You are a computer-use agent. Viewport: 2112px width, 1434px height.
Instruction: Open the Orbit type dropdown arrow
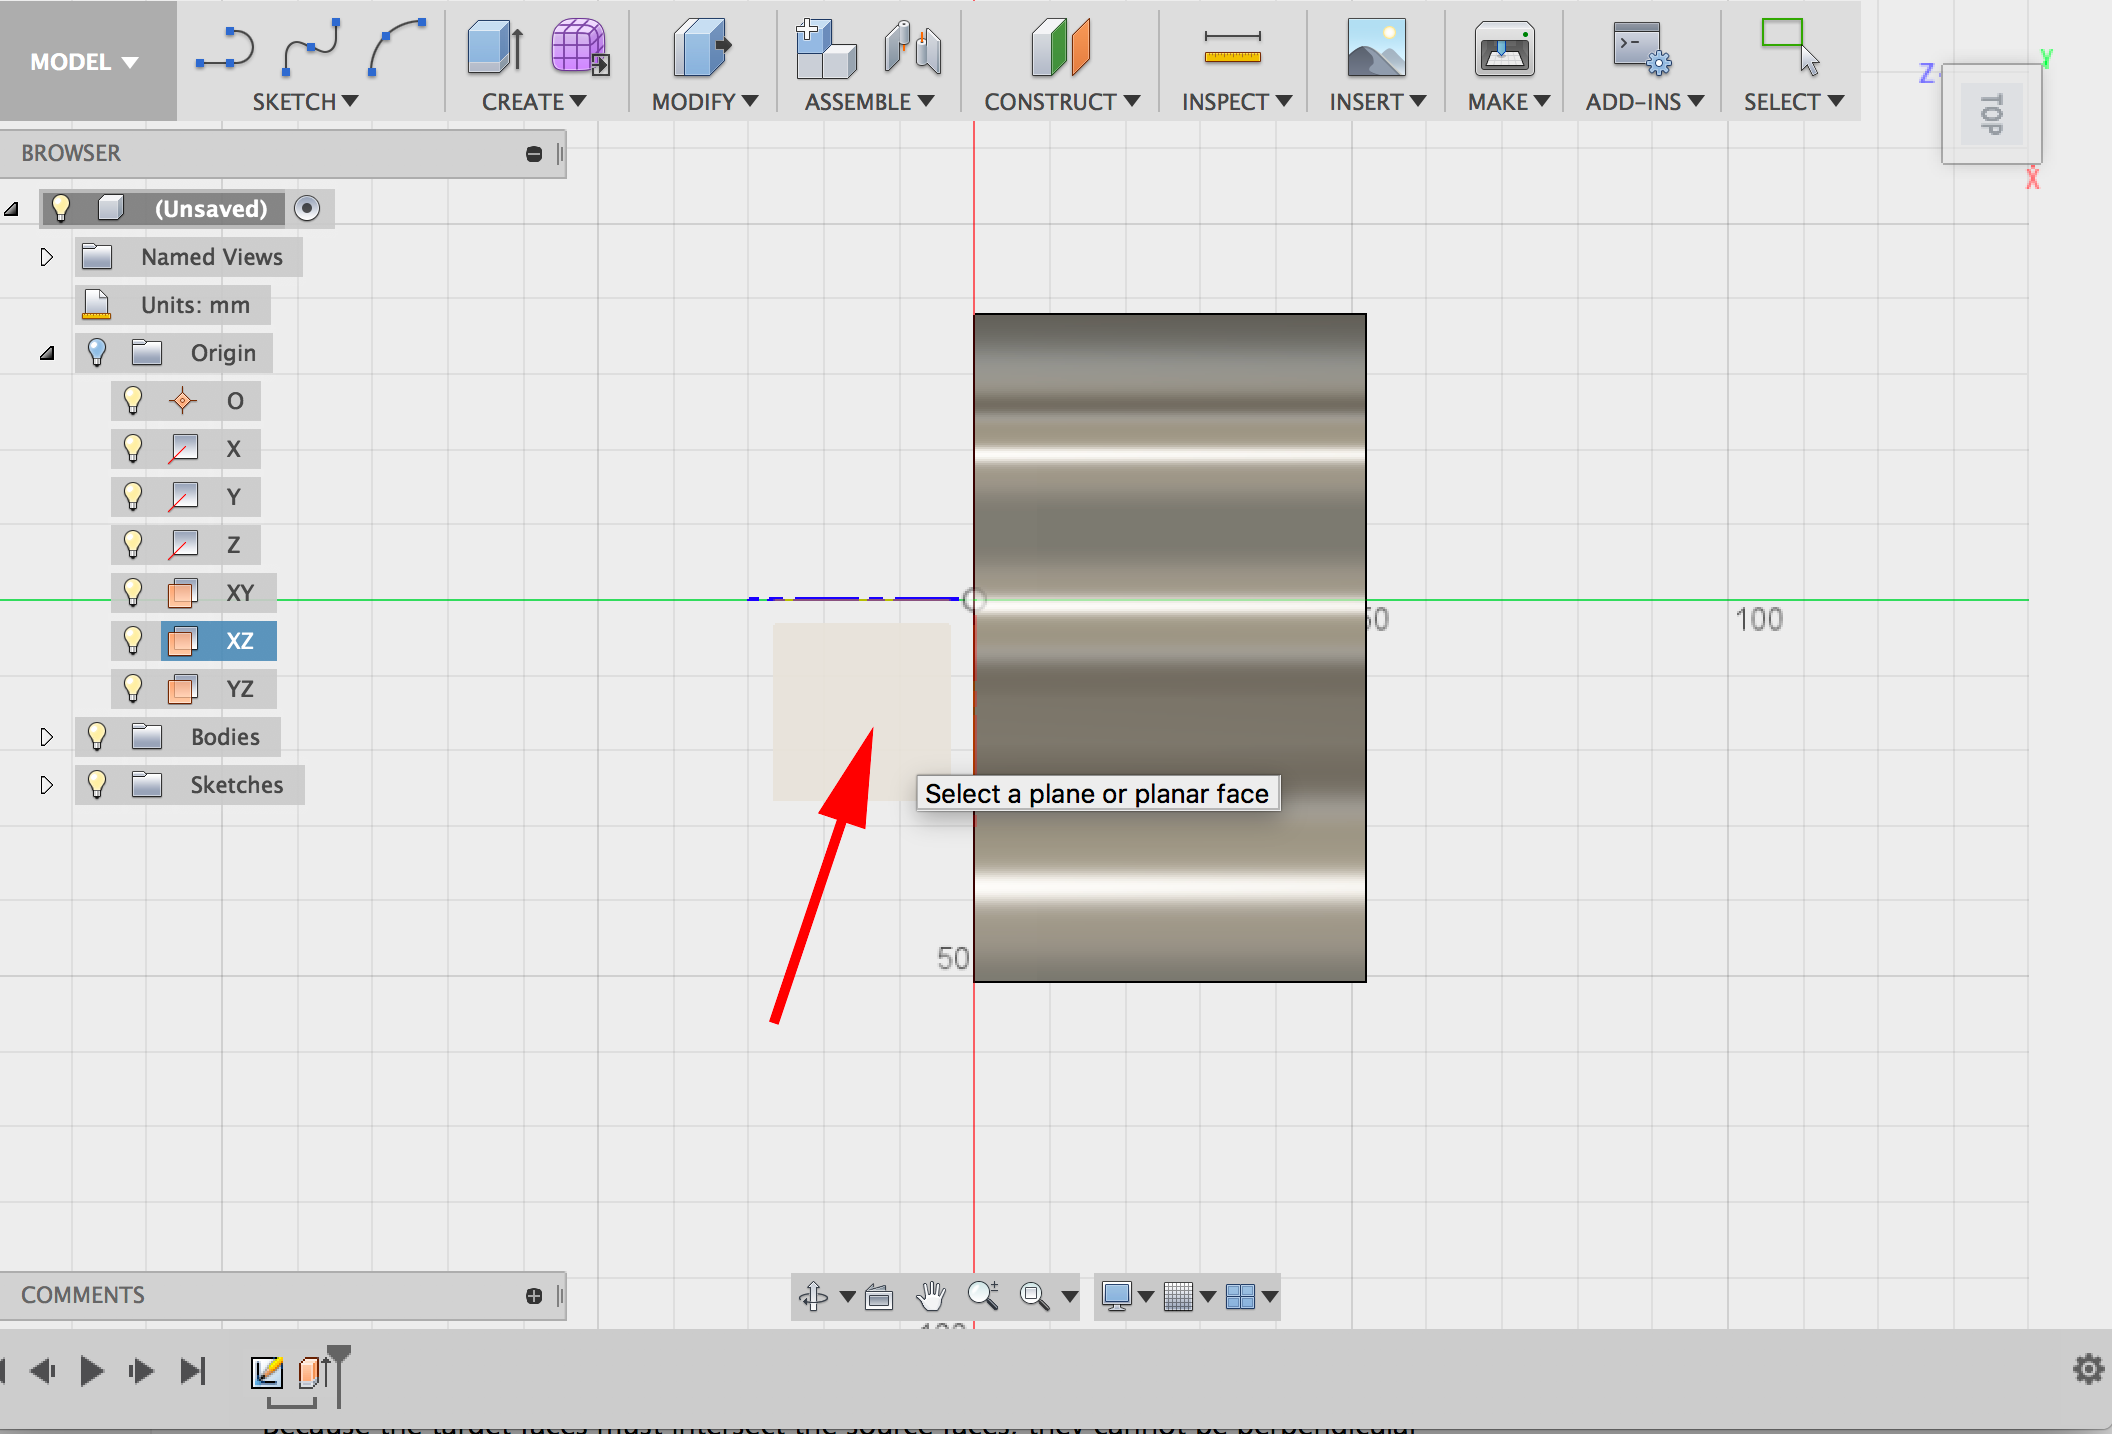point(848,1297)
